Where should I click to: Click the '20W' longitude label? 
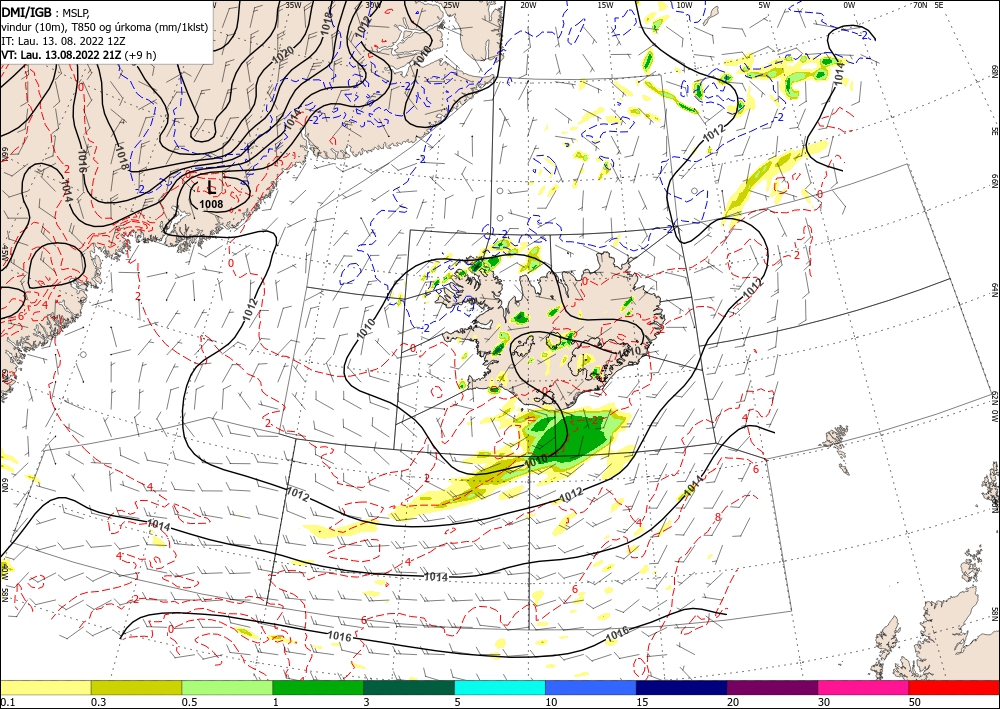pyautogui.click(x=528, y=5)
